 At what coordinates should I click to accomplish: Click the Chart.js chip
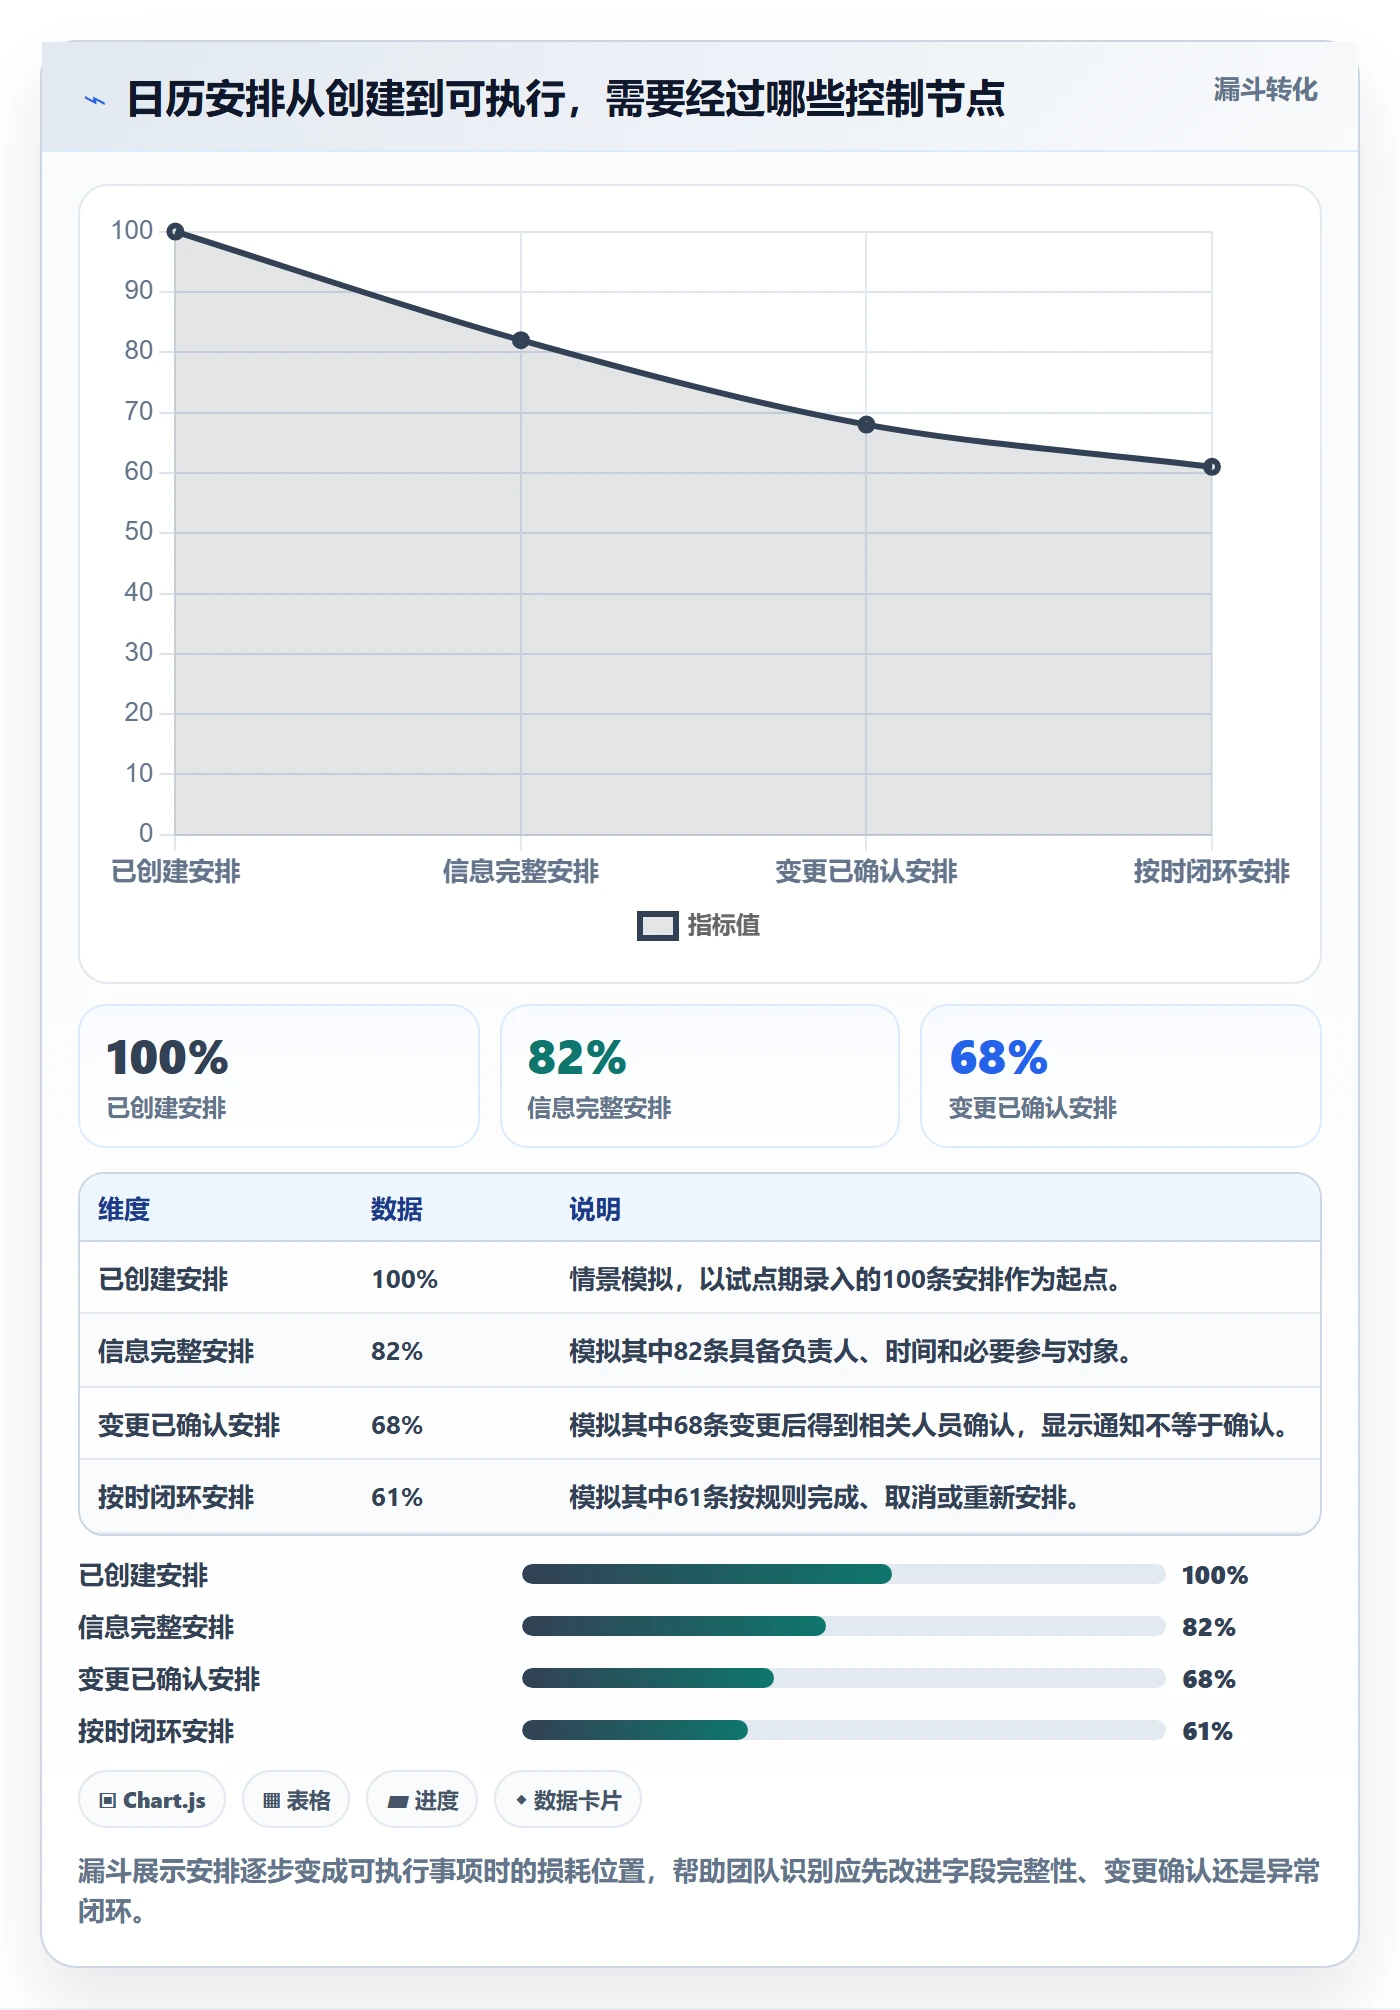point(152,1800)
